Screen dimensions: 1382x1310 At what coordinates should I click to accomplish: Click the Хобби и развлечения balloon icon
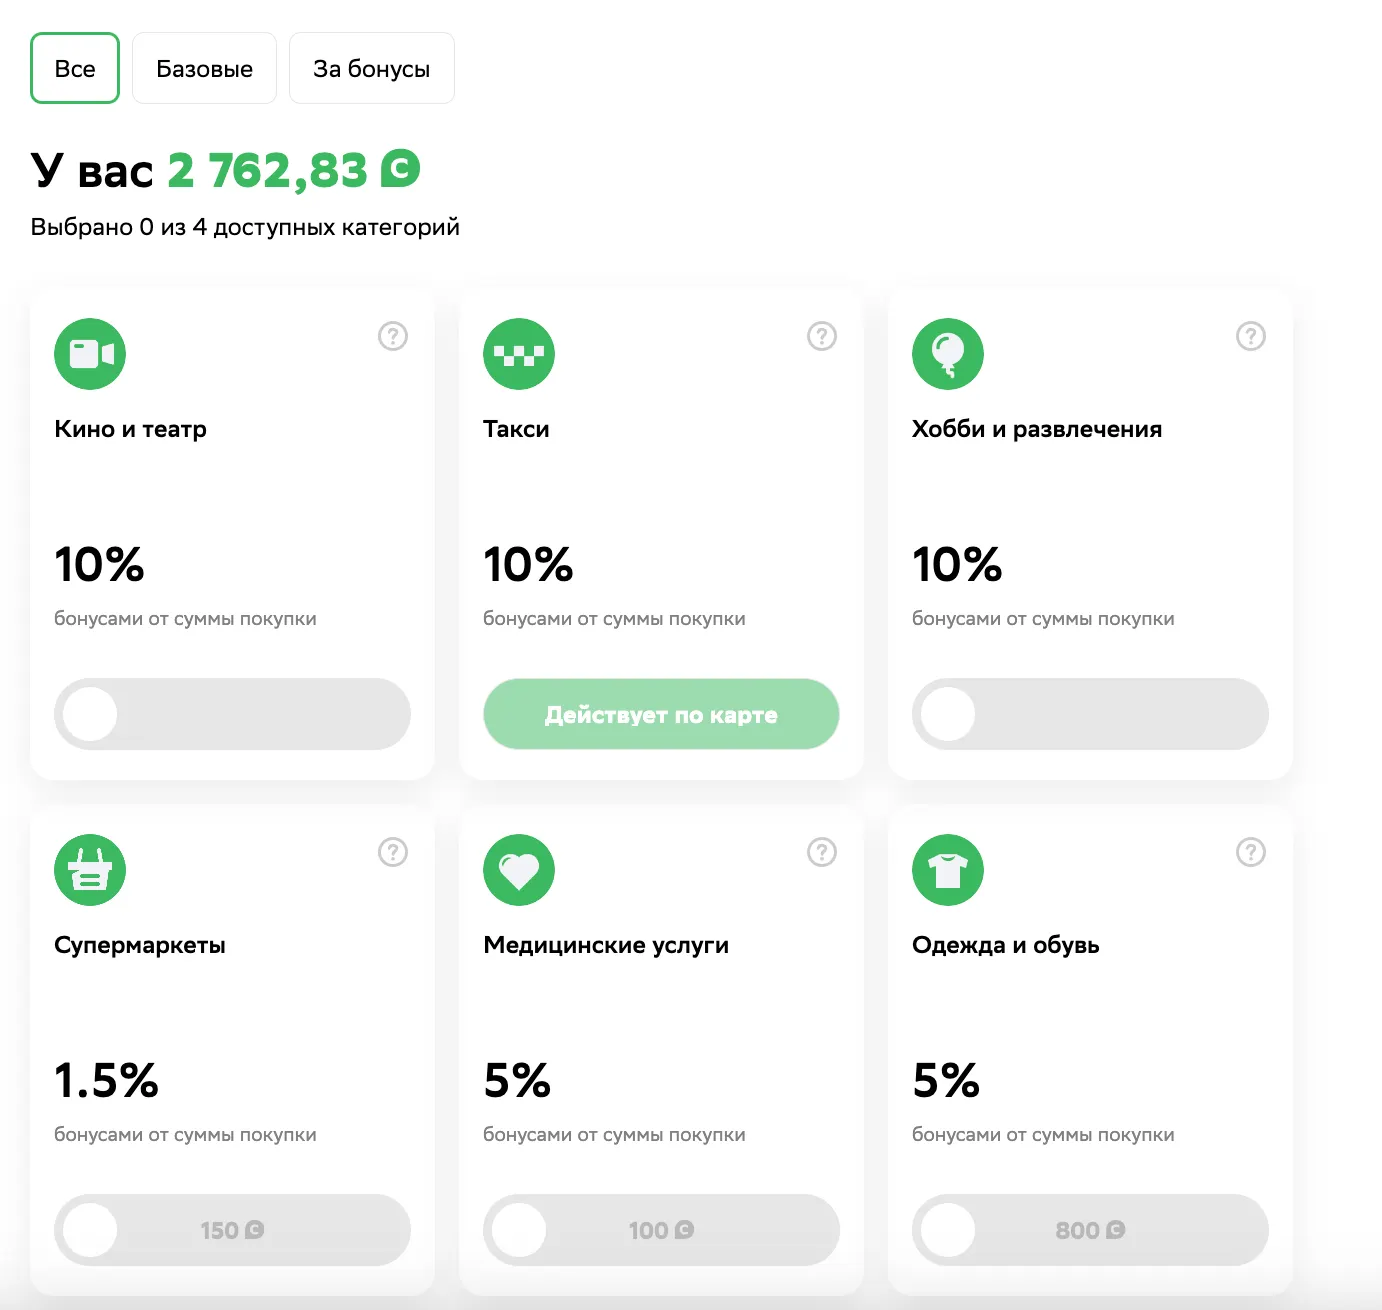click(x=948, y=354)
